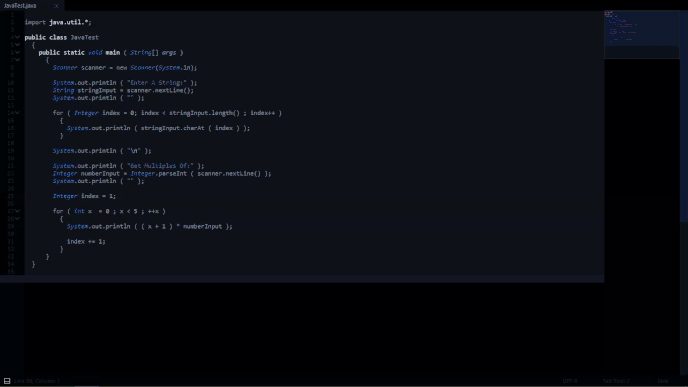This screenshot has height=387, width=688.
Task: Click line number 21 in the gutter
Action: 11,166
